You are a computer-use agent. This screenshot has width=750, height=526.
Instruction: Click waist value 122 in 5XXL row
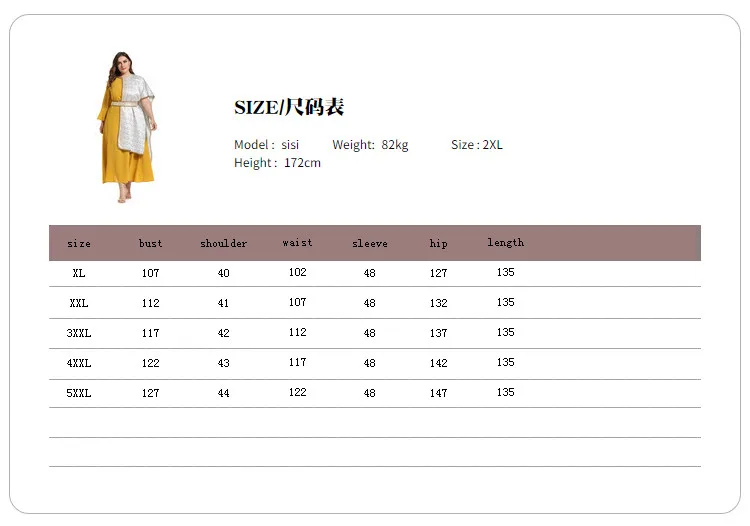coord(298,392)
